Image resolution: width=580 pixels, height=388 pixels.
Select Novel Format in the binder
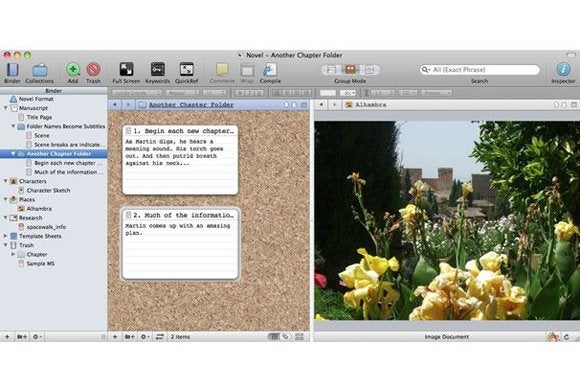(x=36, y=99)
